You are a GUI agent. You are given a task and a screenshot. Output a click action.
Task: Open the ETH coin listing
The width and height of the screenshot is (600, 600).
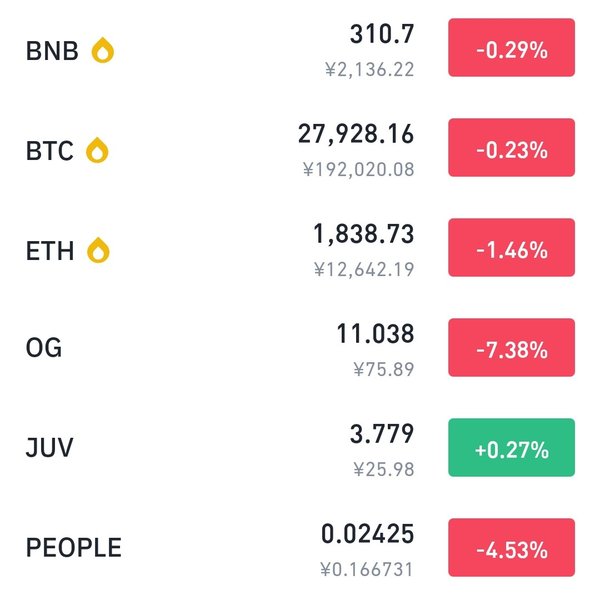(x=300, y=250)
